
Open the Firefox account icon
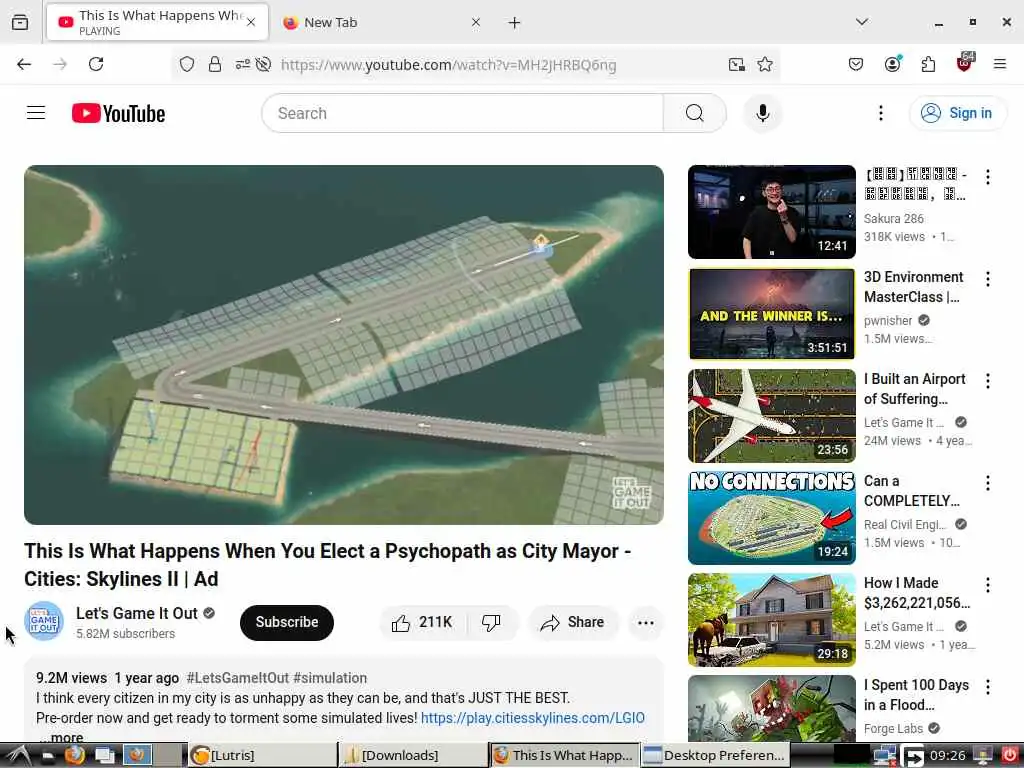tap(892, 64)
